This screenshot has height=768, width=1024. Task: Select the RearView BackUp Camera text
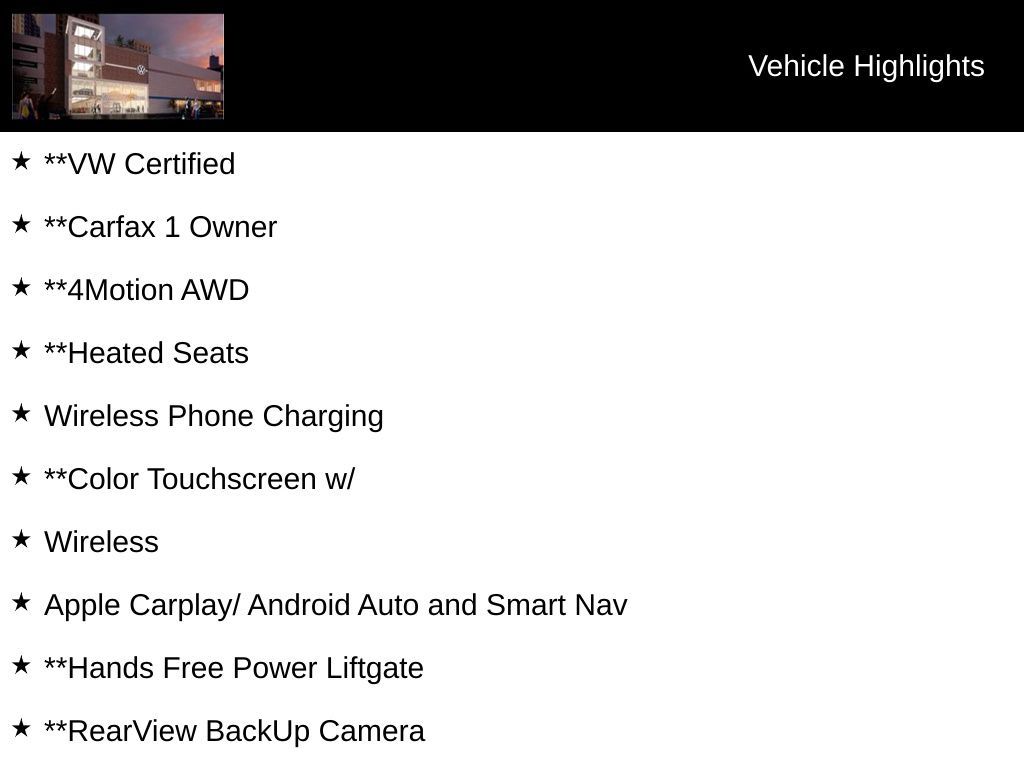point(234,731)
